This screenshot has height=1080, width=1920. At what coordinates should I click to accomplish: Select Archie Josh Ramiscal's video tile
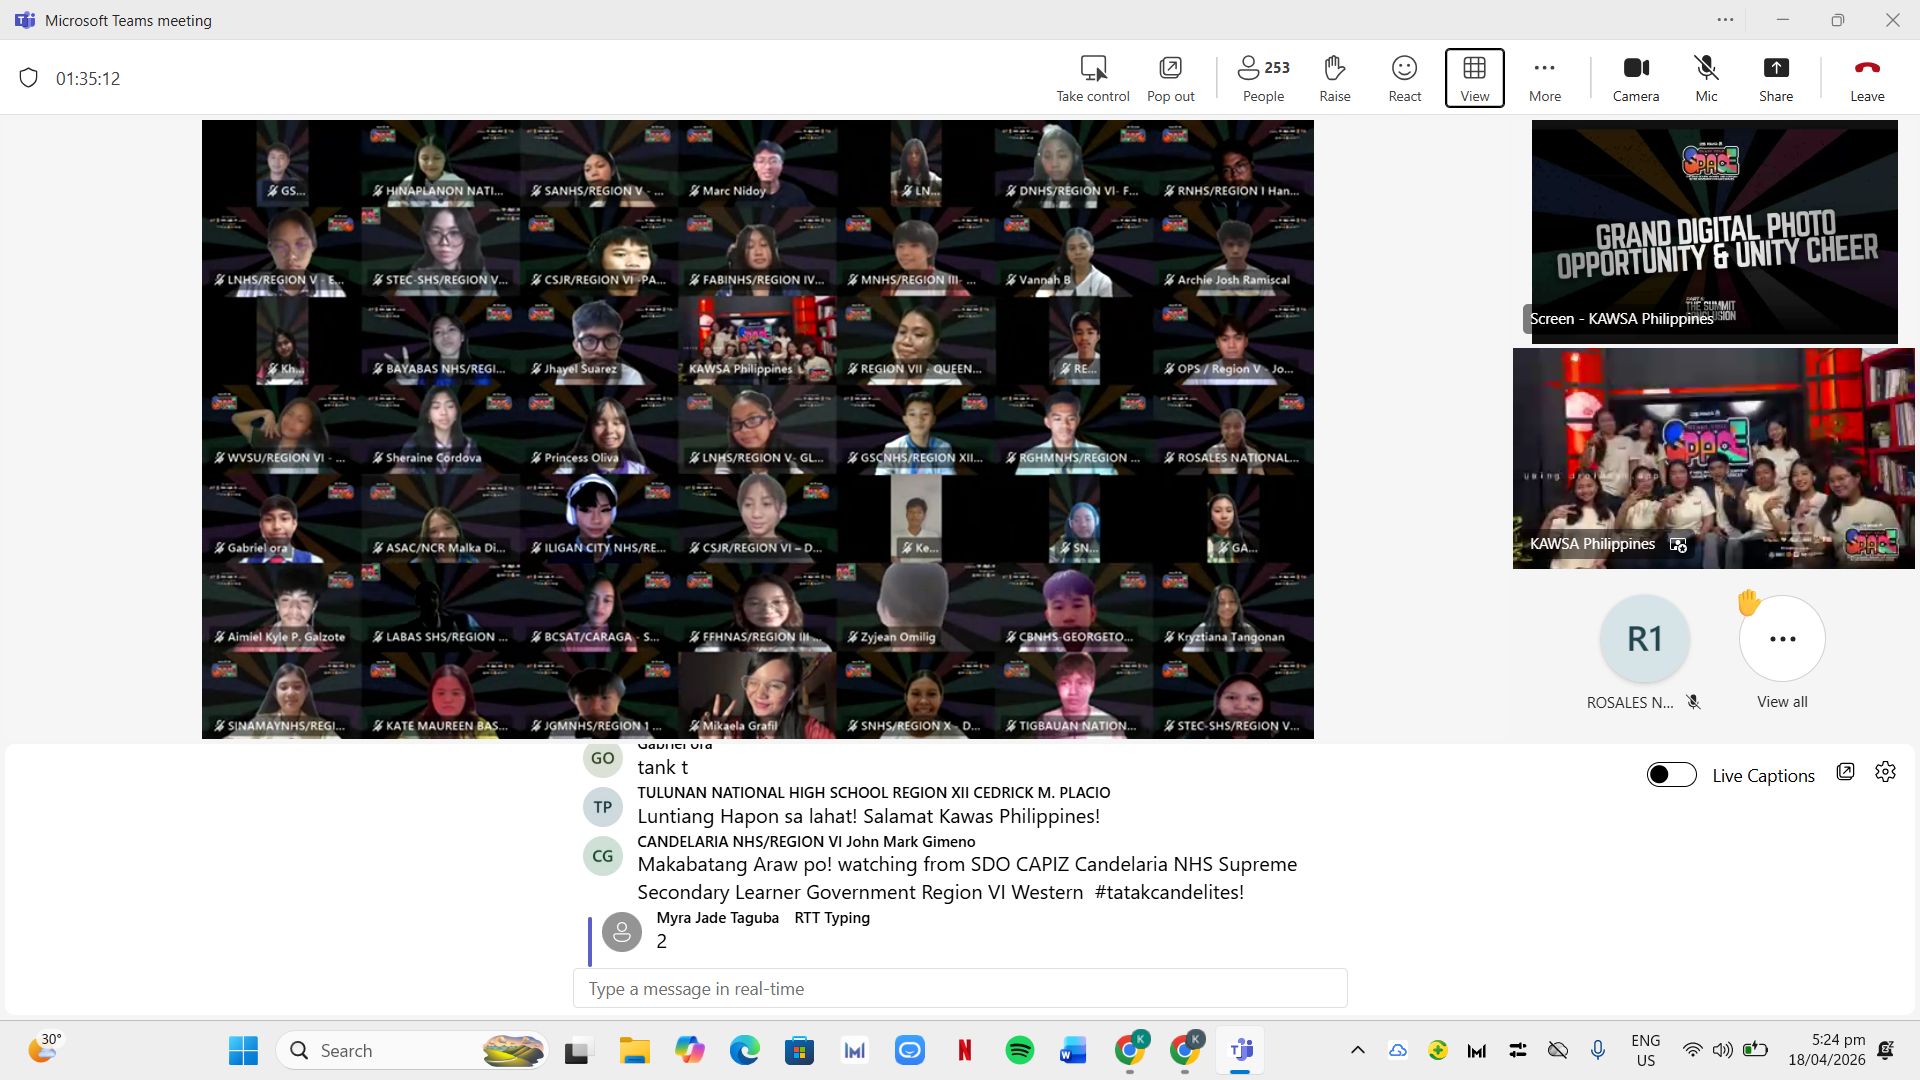[1234, 254]
